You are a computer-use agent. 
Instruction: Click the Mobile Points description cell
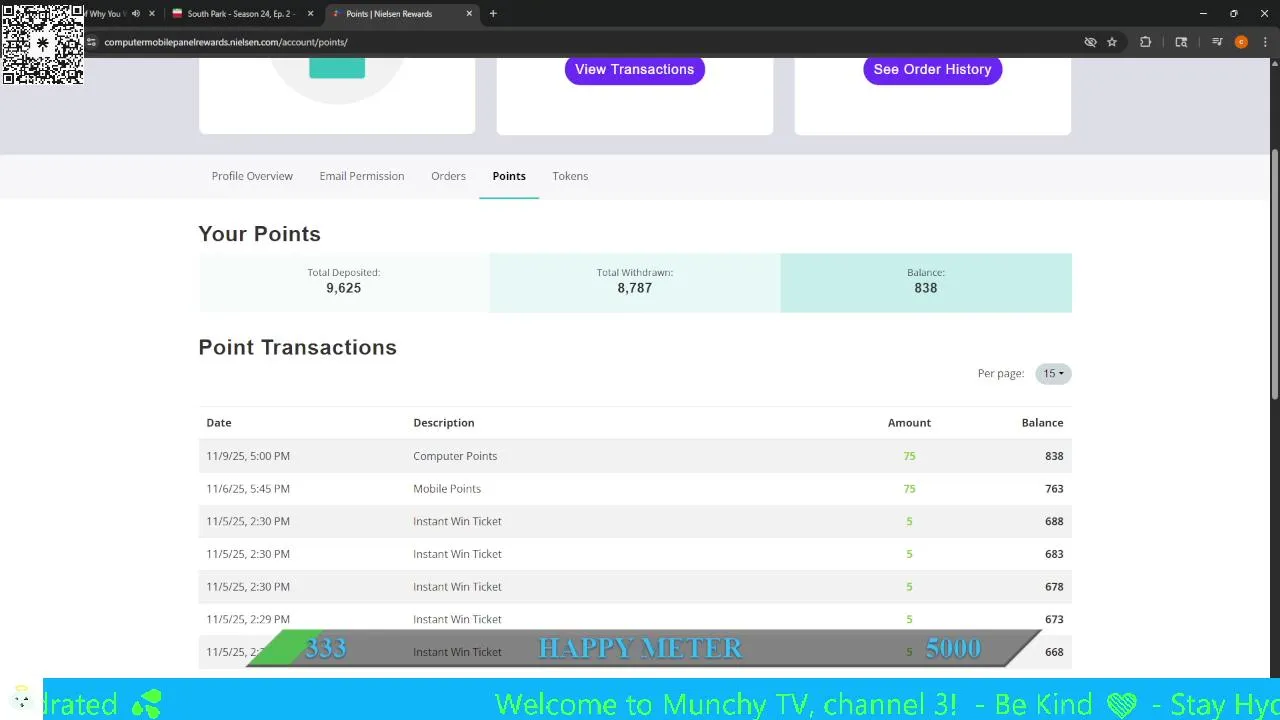[x=447, y=489]
